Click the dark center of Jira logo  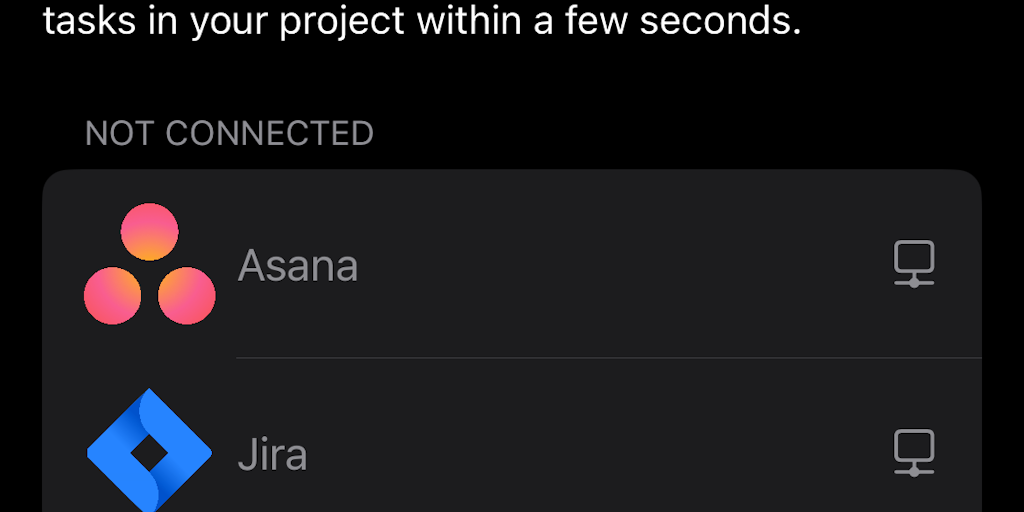click(149, 454)
